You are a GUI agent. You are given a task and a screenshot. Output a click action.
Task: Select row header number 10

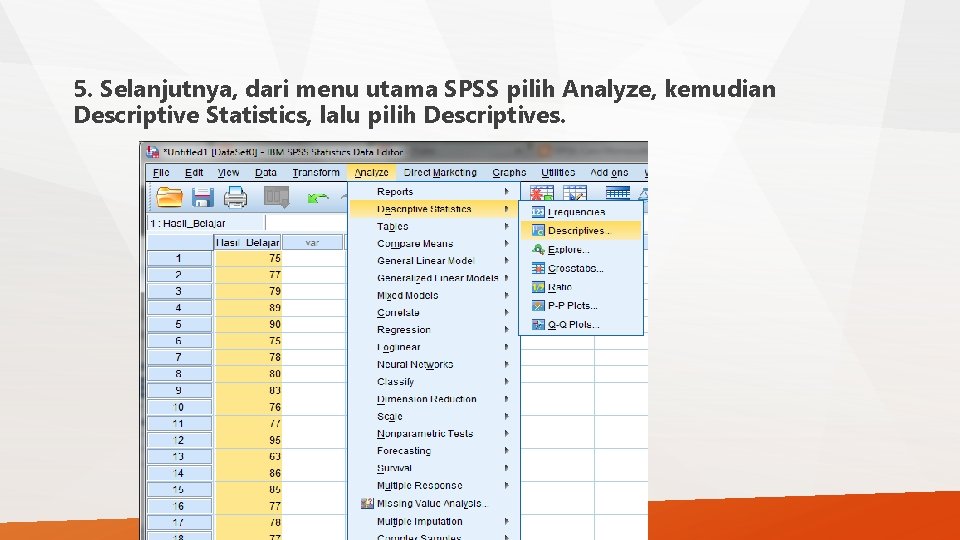[179, 407]
